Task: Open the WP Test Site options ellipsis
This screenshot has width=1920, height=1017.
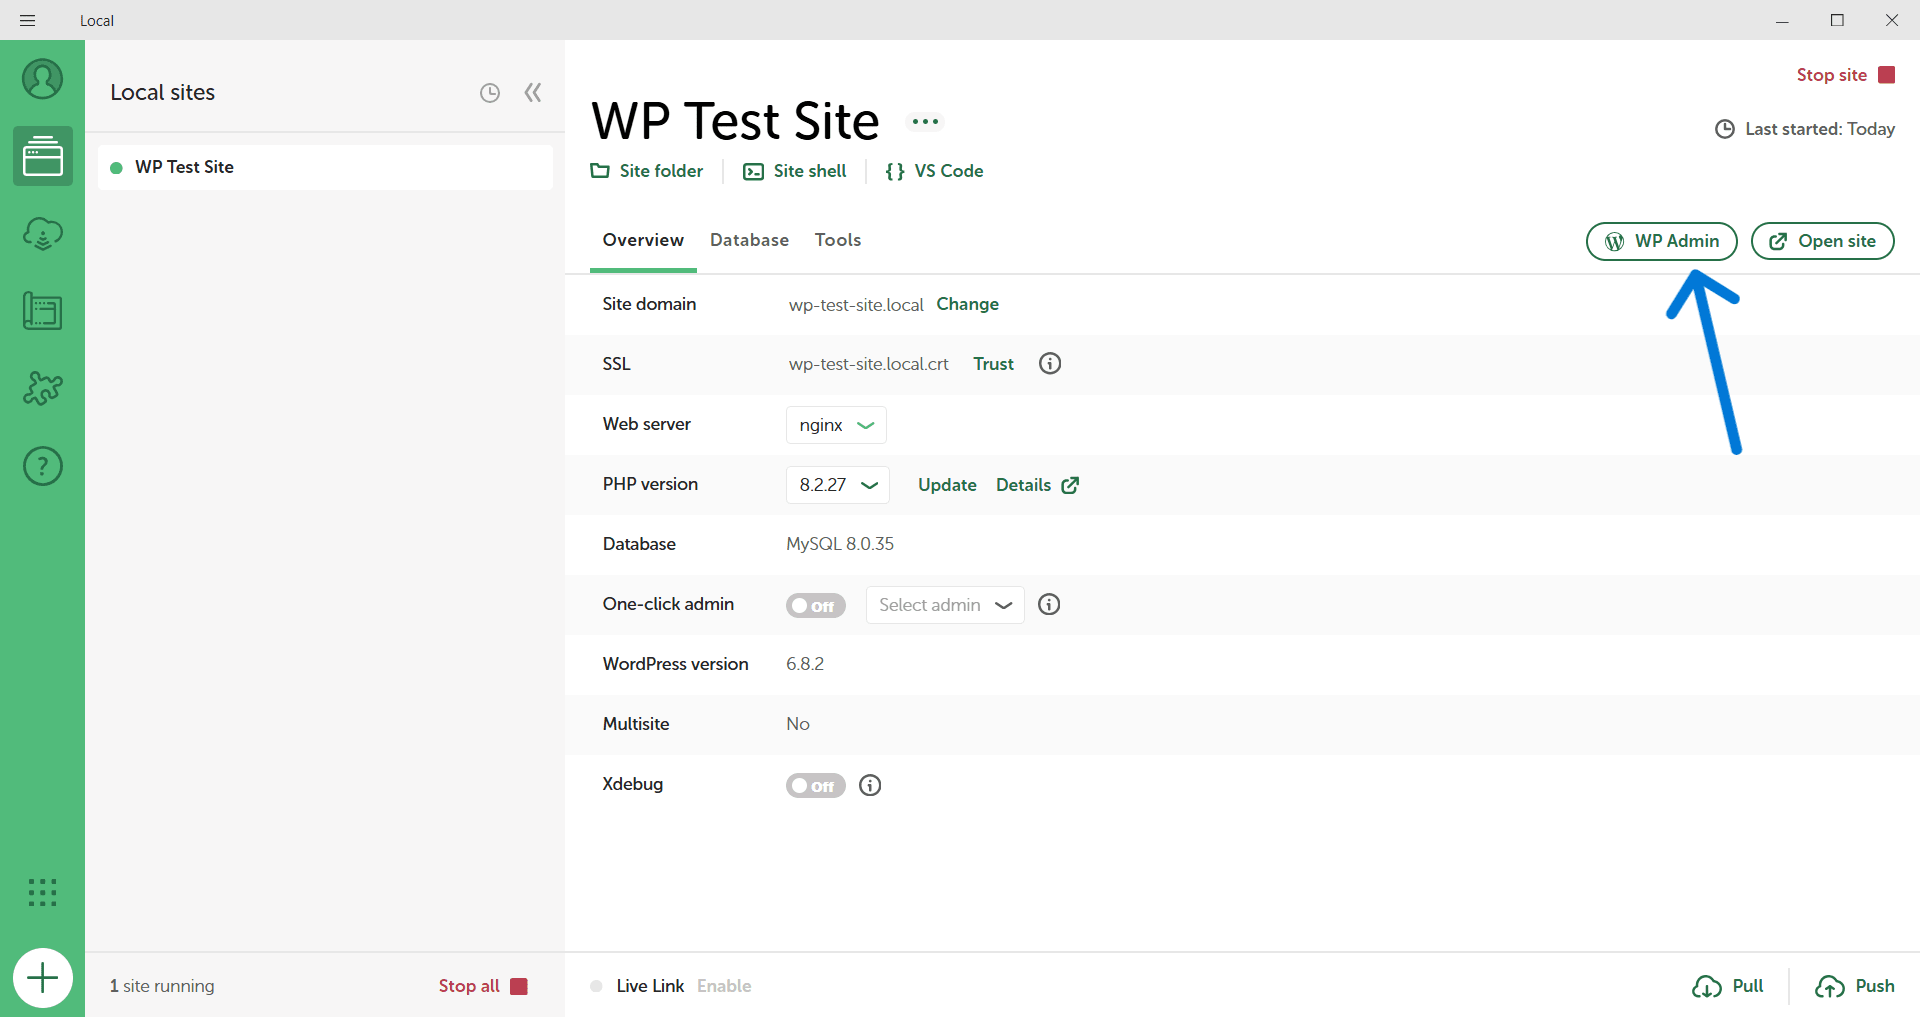Action: tap(925, 122)
